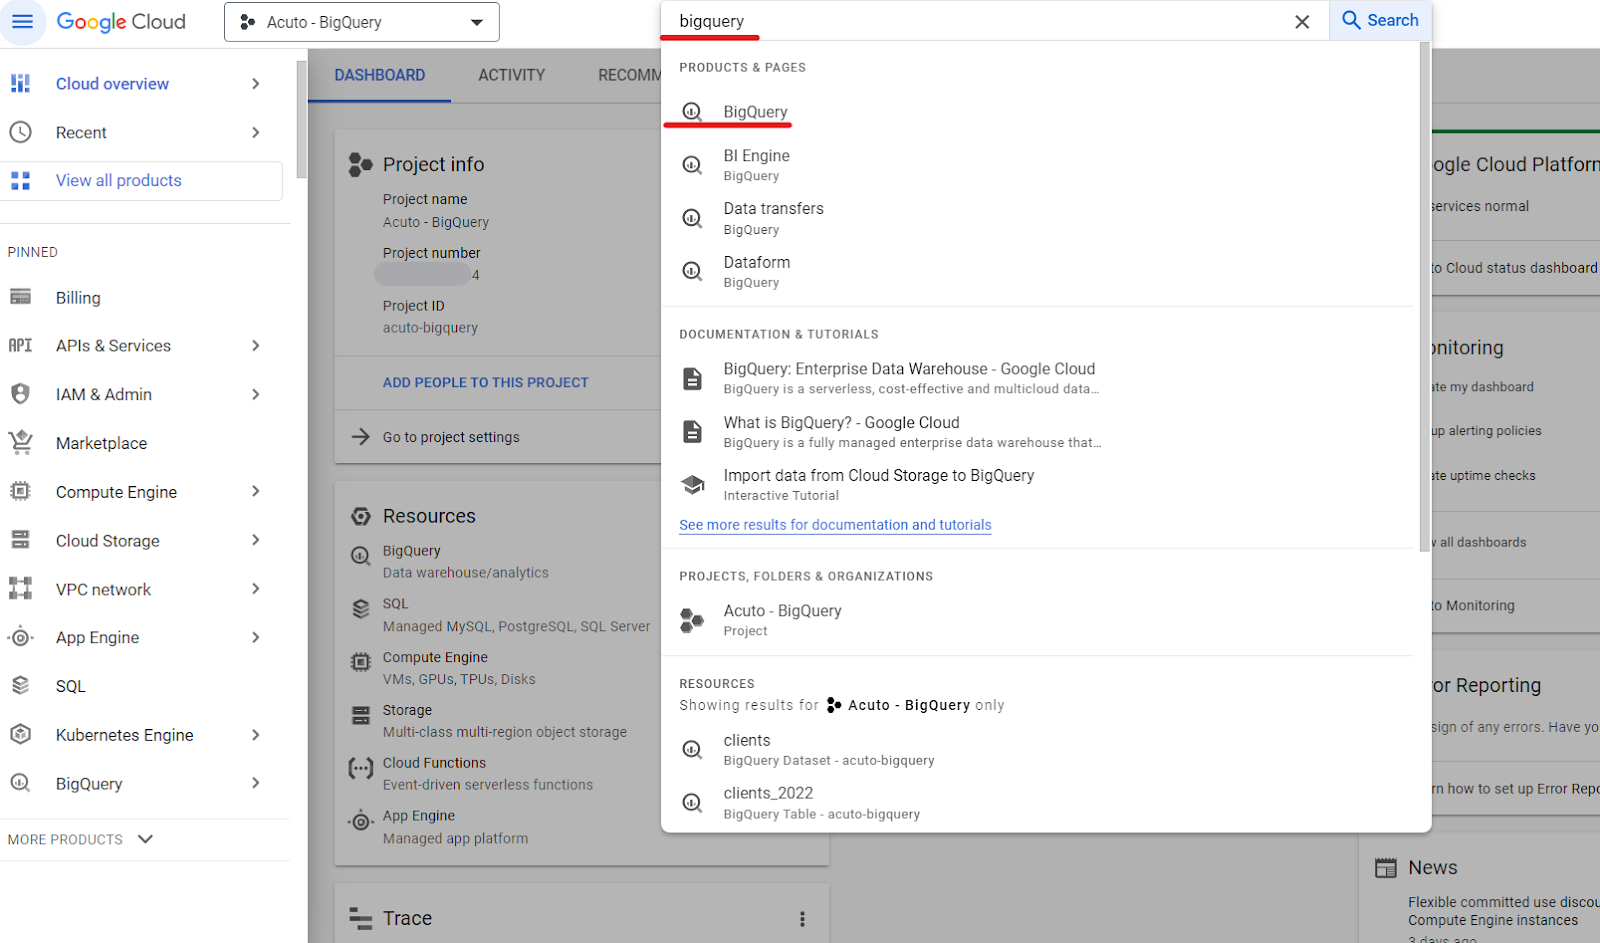
Task: Clear the bigquery search text
Action: tap(1302, 22)
